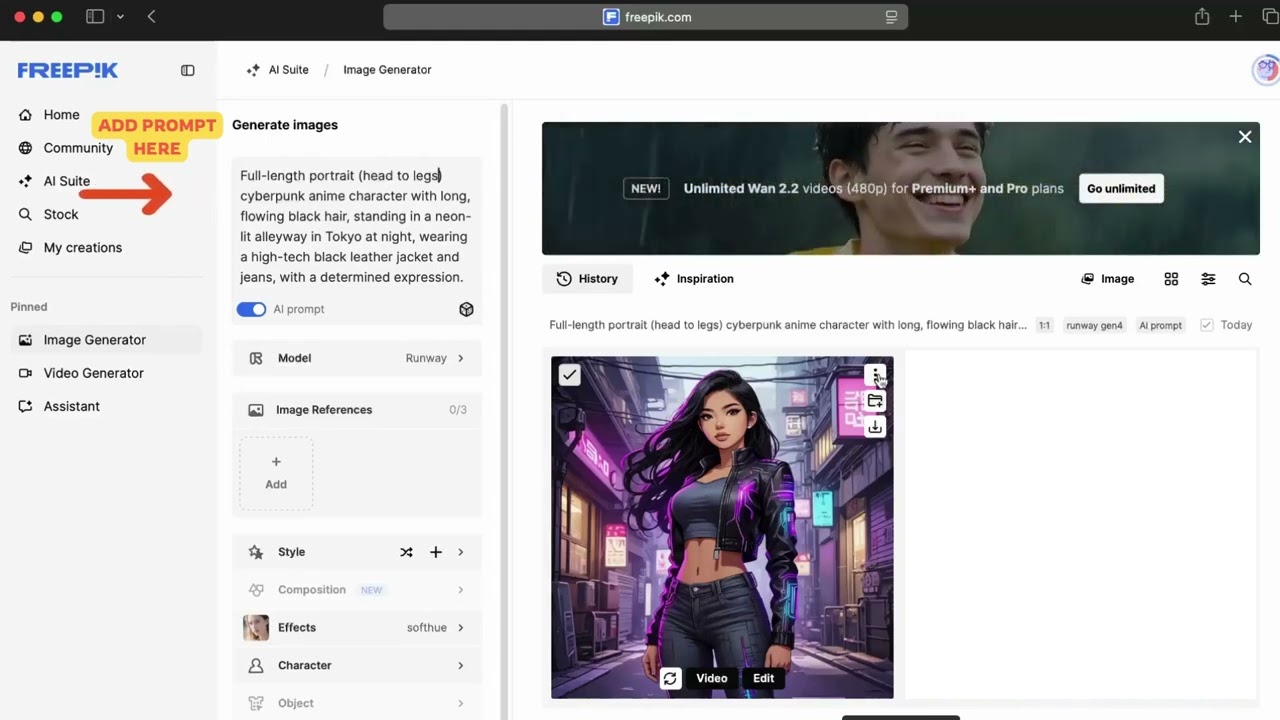This screenshot has width=1280, height=720.
Task: Click the regenerate icon on the image
Action: (670, 678)
